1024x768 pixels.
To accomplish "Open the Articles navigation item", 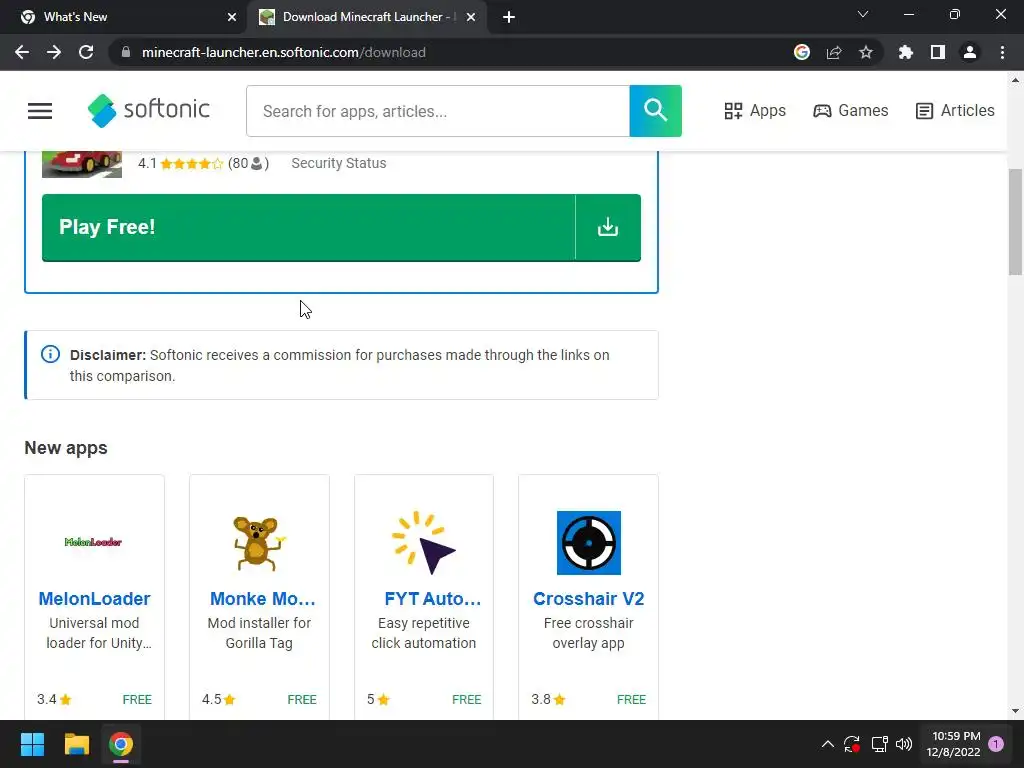I will (x=955, y=111).
